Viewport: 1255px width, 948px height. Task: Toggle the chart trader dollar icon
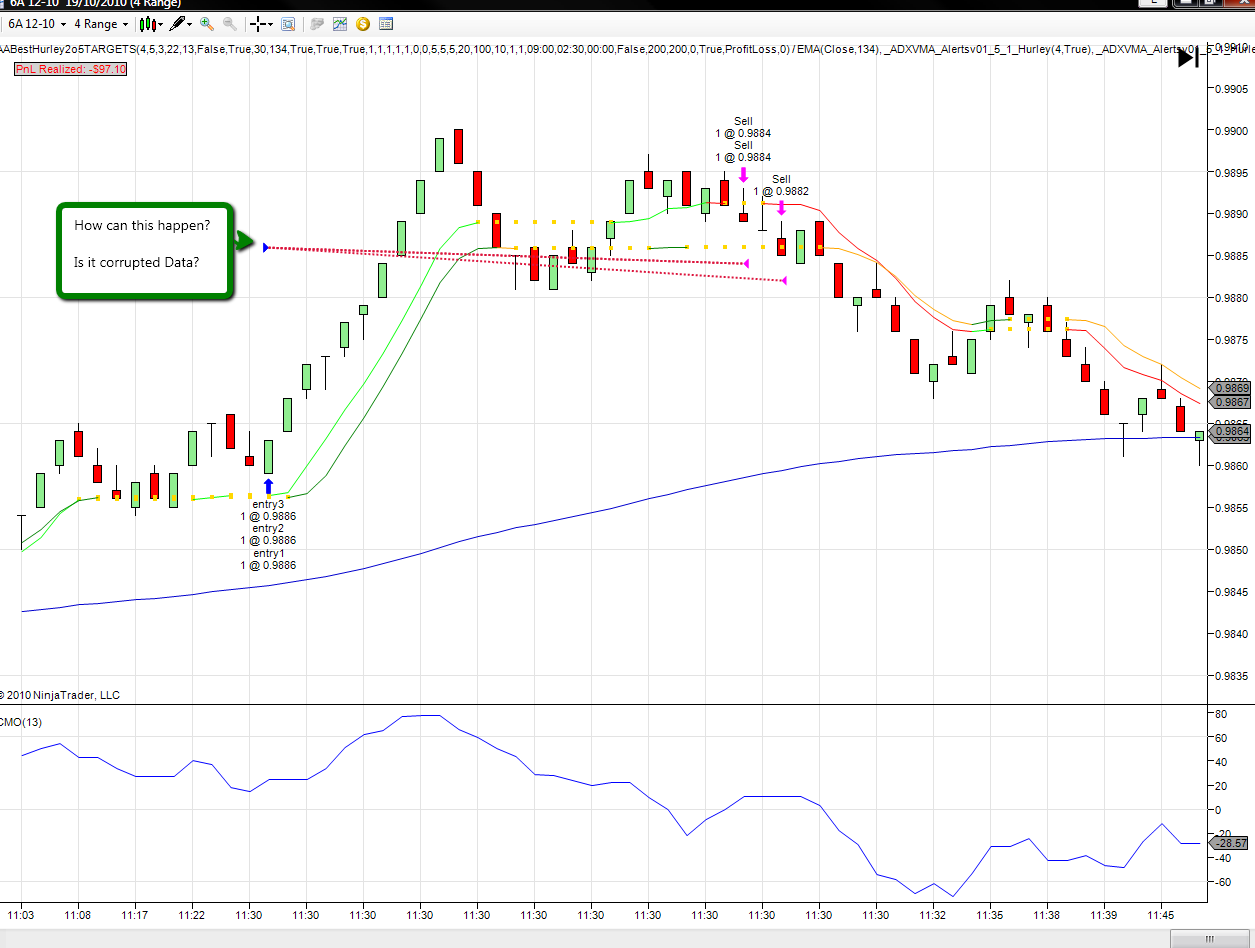pyautogui.click(x=363, y=23)
